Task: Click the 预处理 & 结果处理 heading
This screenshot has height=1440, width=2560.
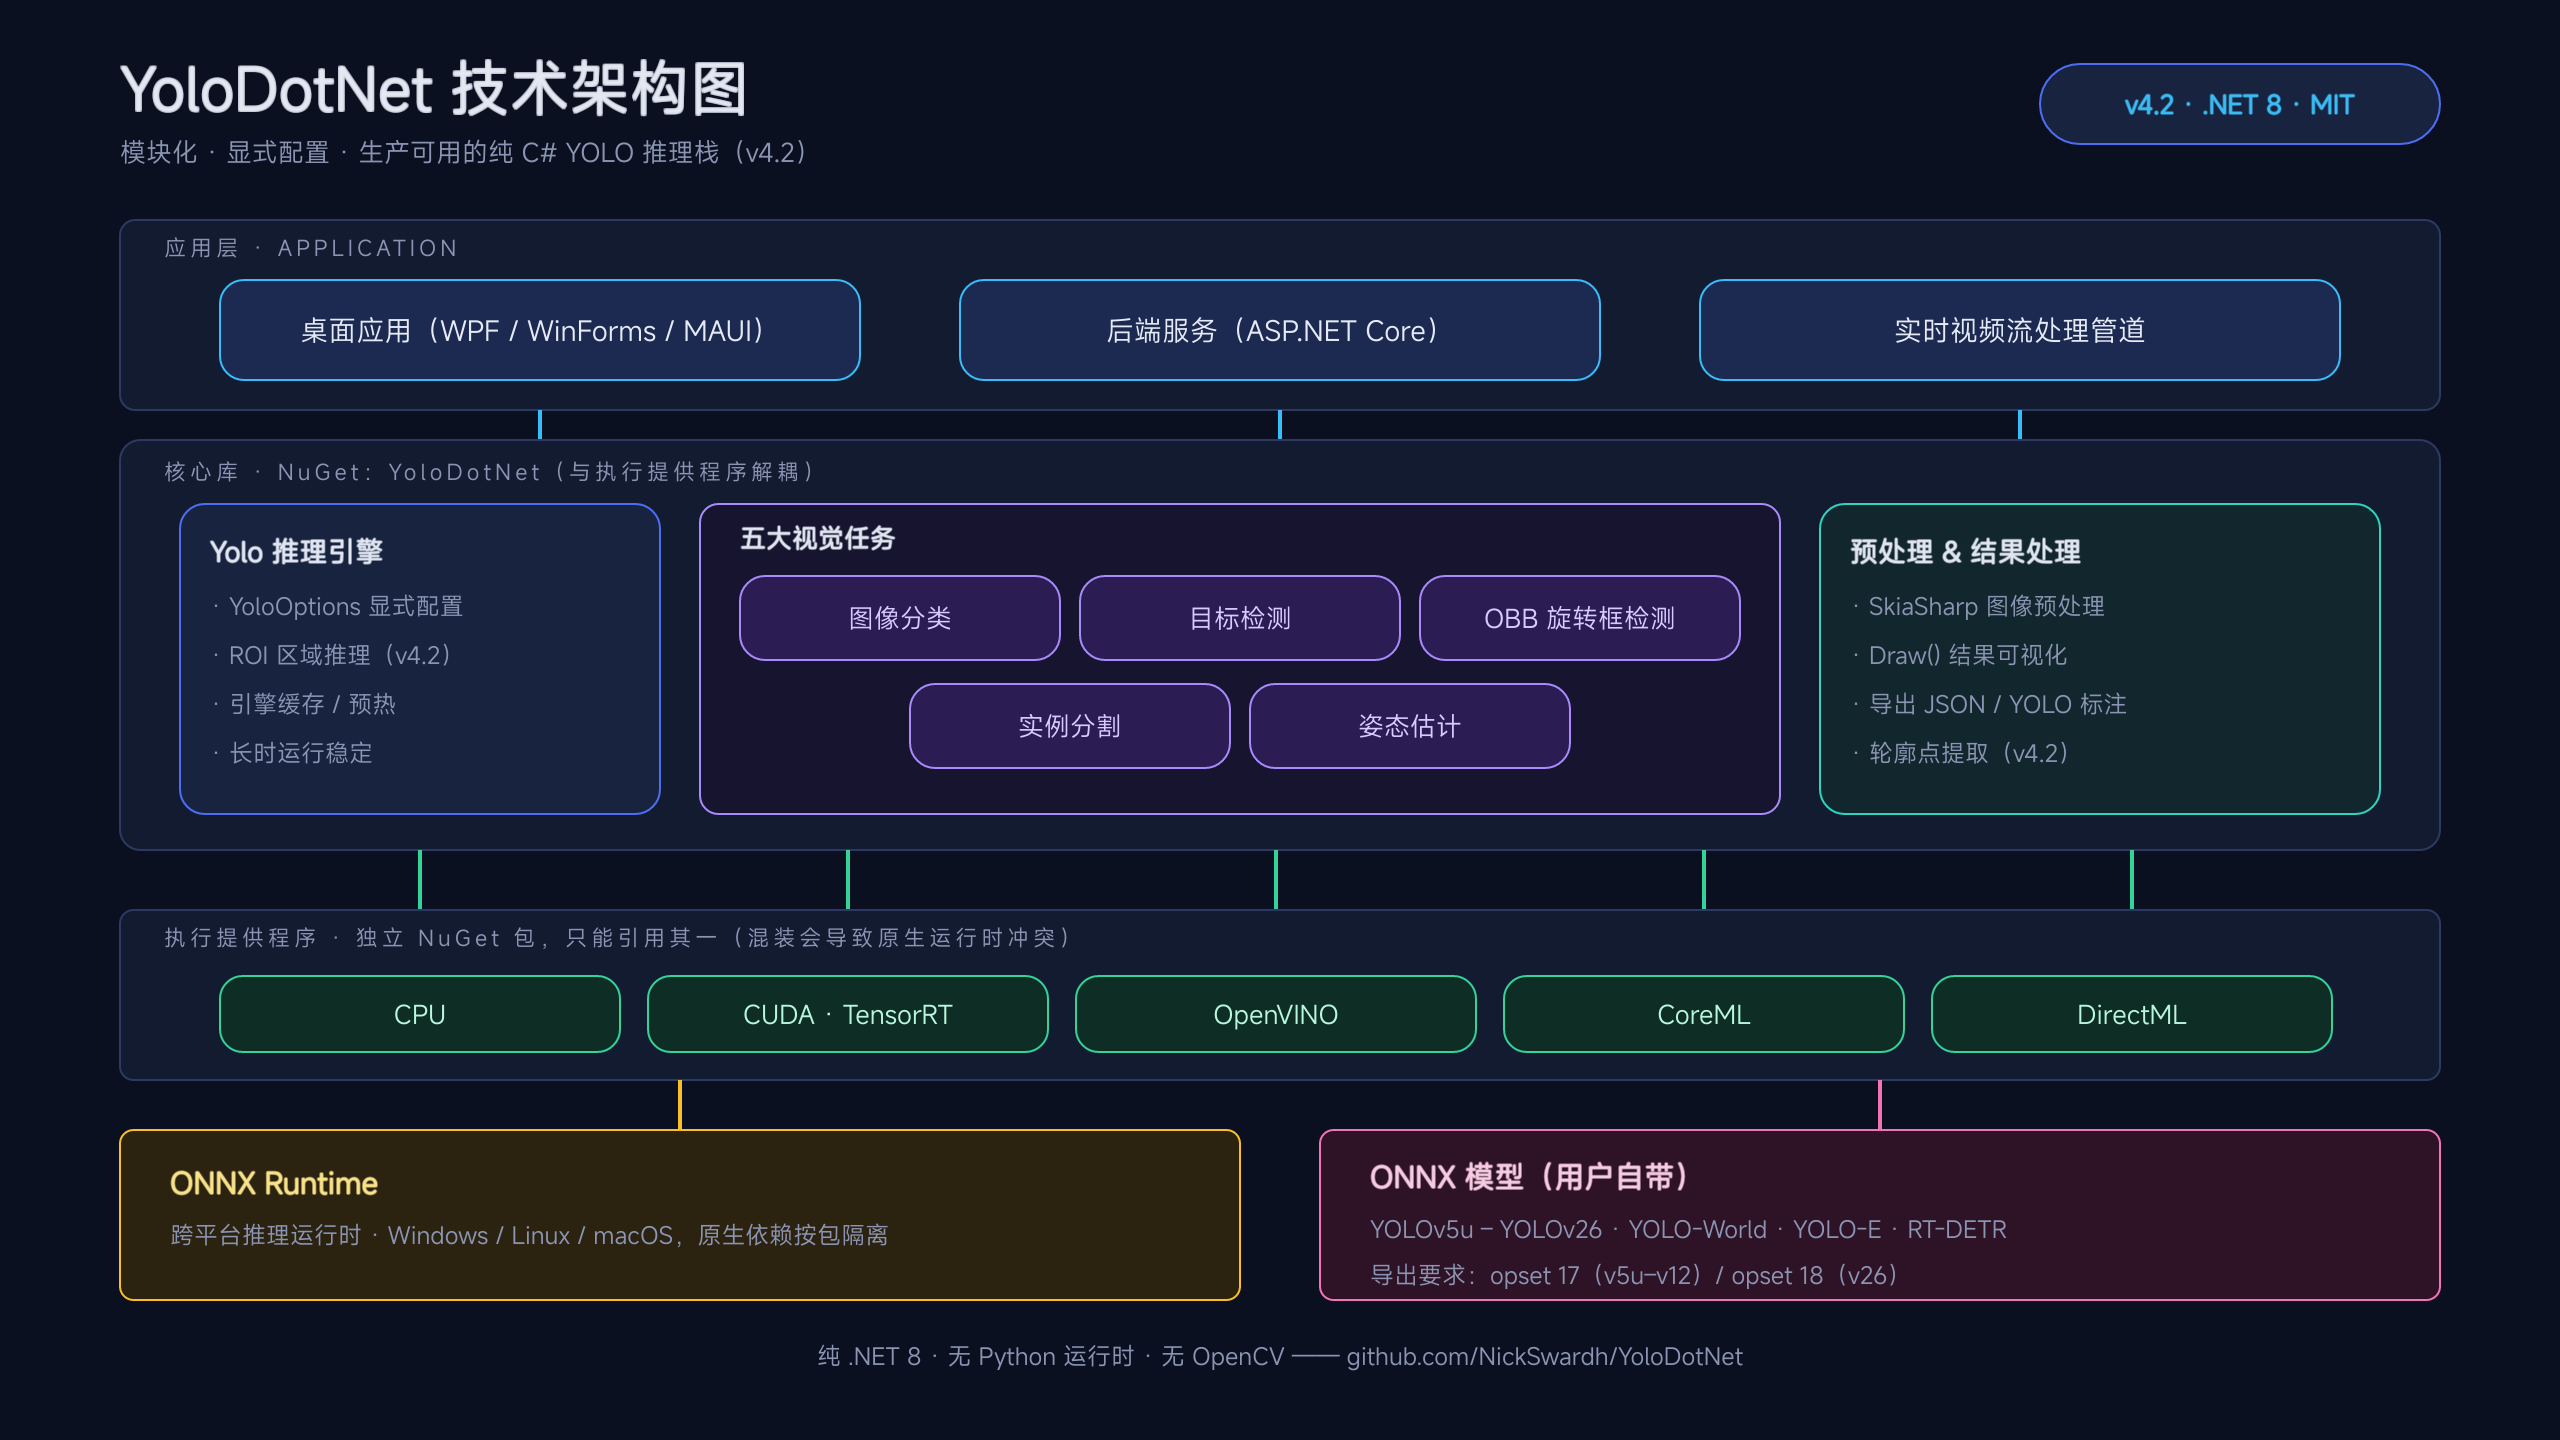Action: [1965, 552]
